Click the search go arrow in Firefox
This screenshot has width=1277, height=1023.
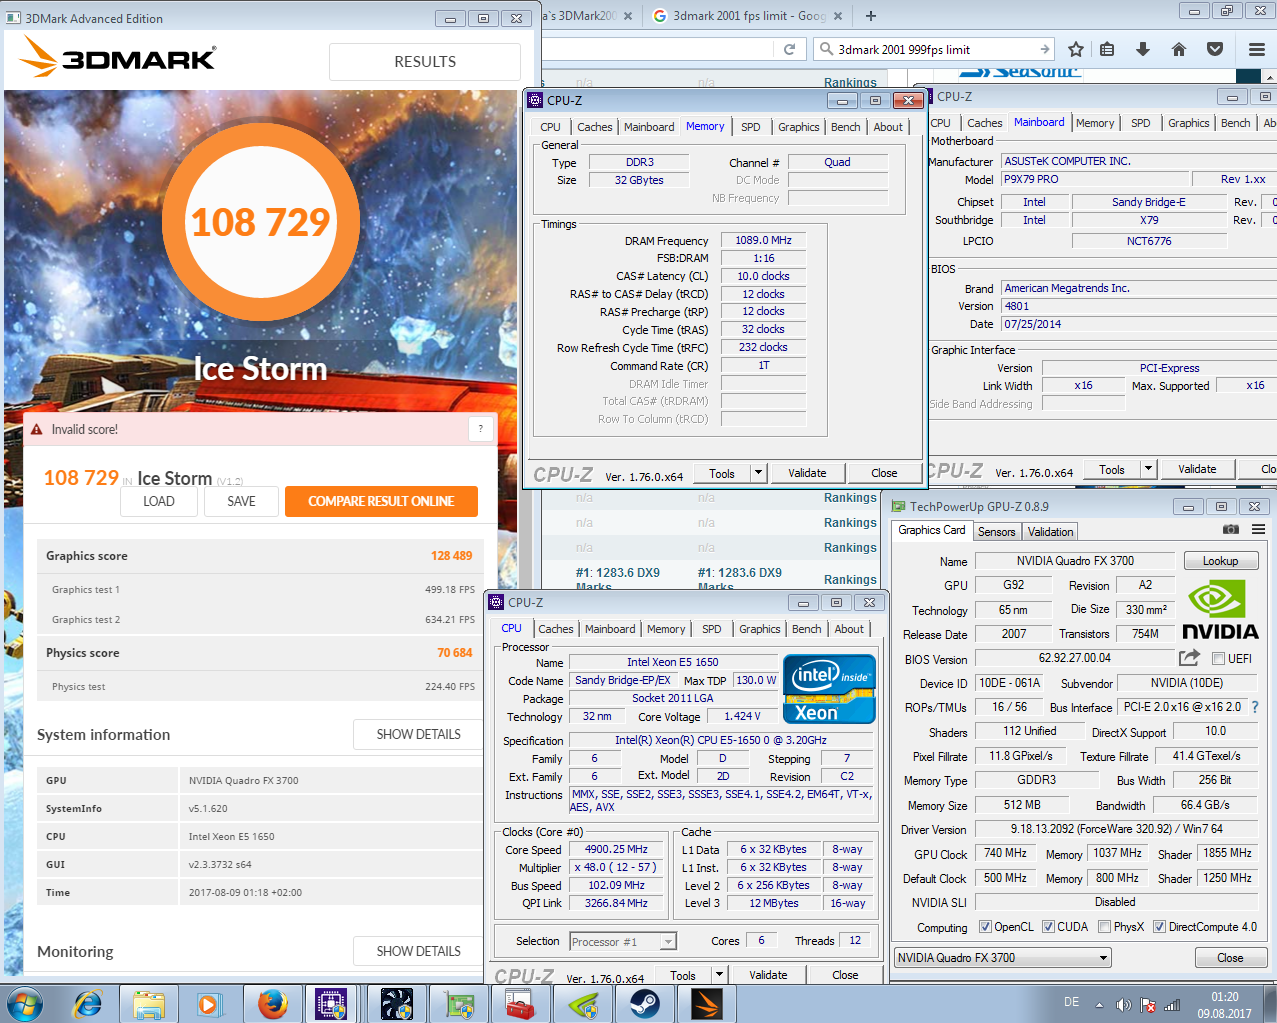pyautogui.click(x=1044, y=49)
